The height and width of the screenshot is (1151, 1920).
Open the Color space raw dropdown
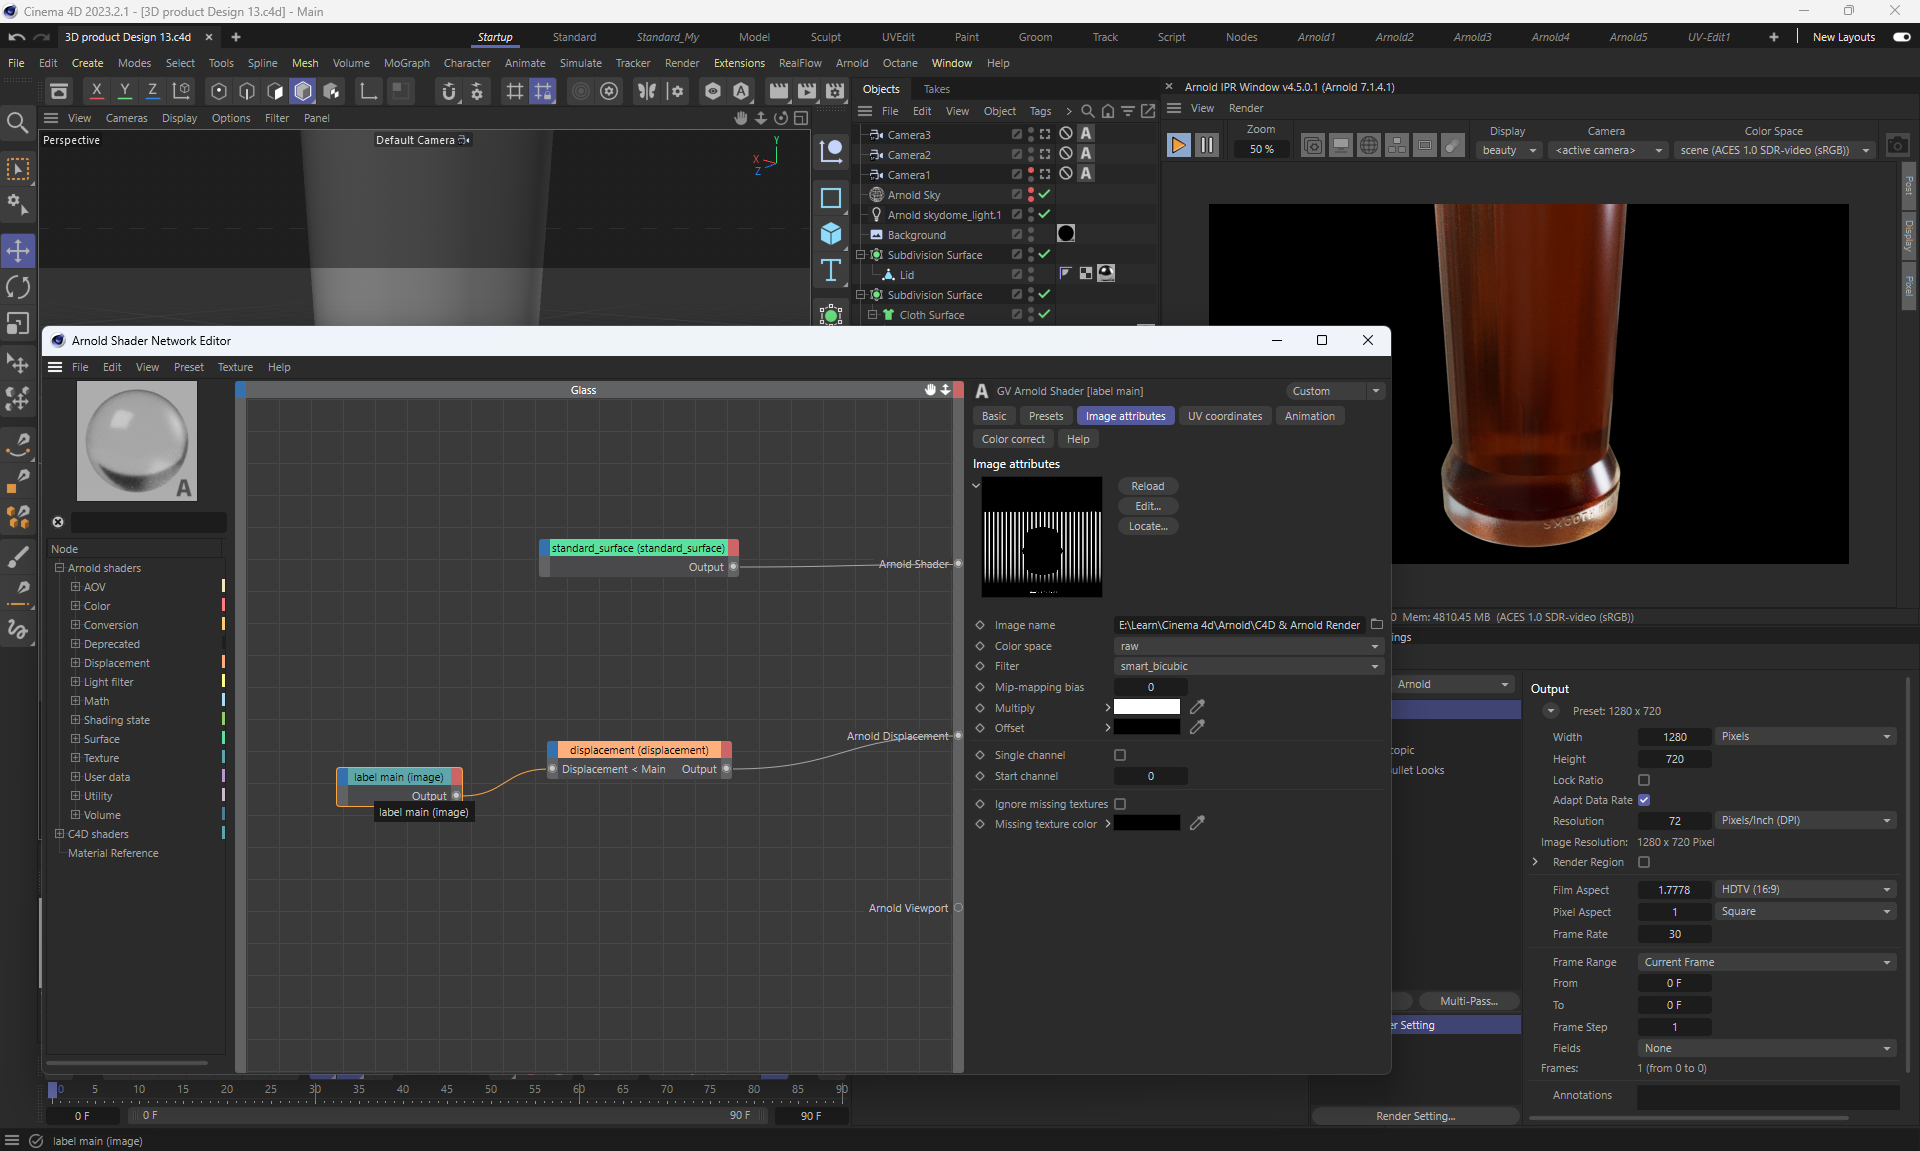(x=1248, y=646)
